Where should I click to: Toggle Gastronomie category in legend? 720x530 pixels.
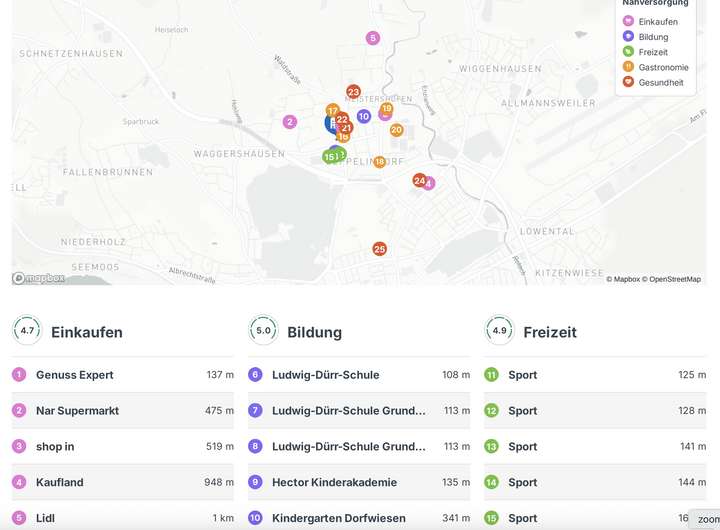click(x=663, y=67)
